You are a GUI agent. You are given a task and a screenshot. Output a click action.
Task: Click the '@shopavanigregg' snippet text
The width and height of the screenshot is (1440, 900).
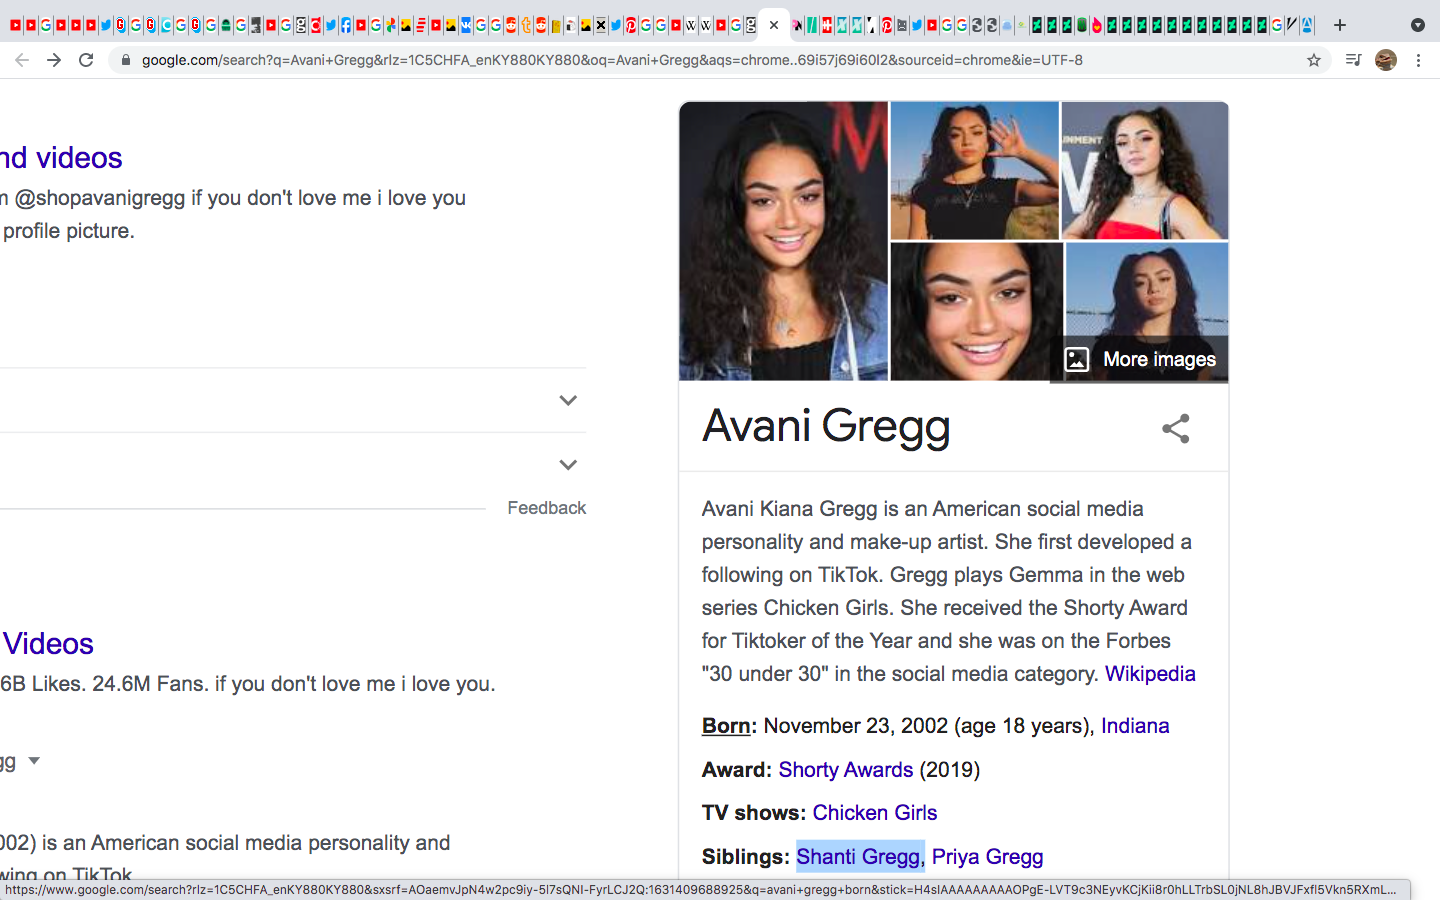(x=100, y=198)
